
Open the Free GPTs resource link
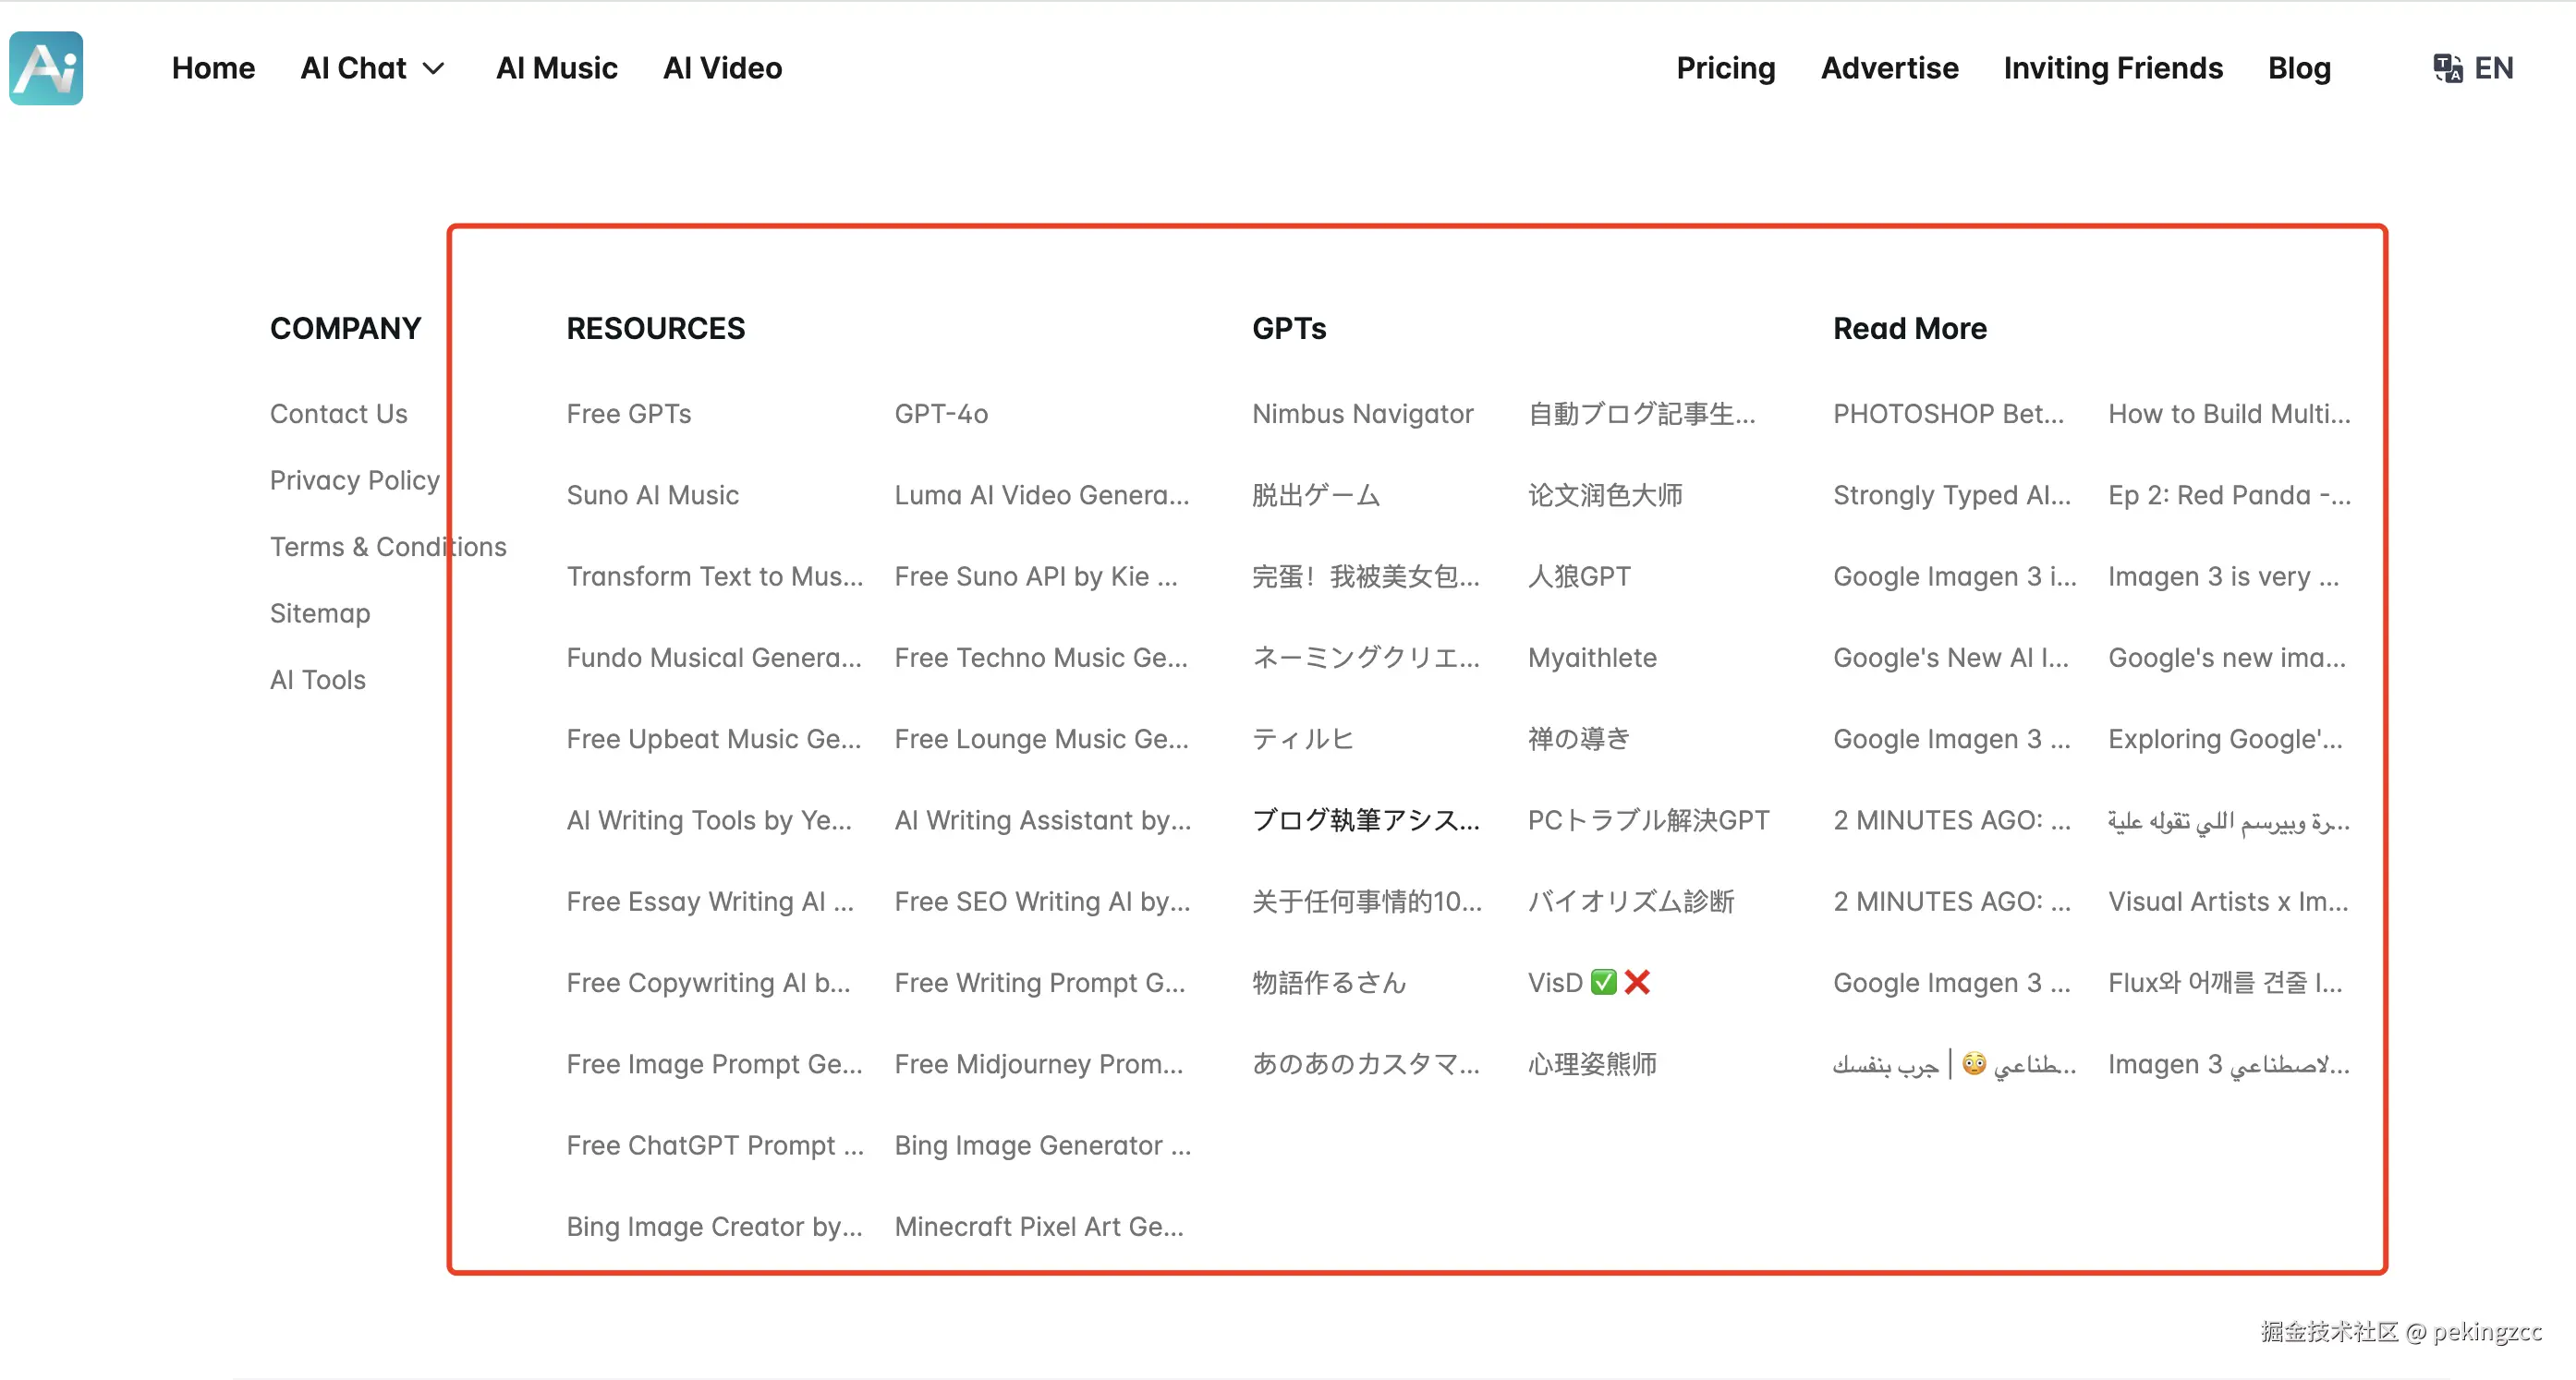(x=628, y=413)
